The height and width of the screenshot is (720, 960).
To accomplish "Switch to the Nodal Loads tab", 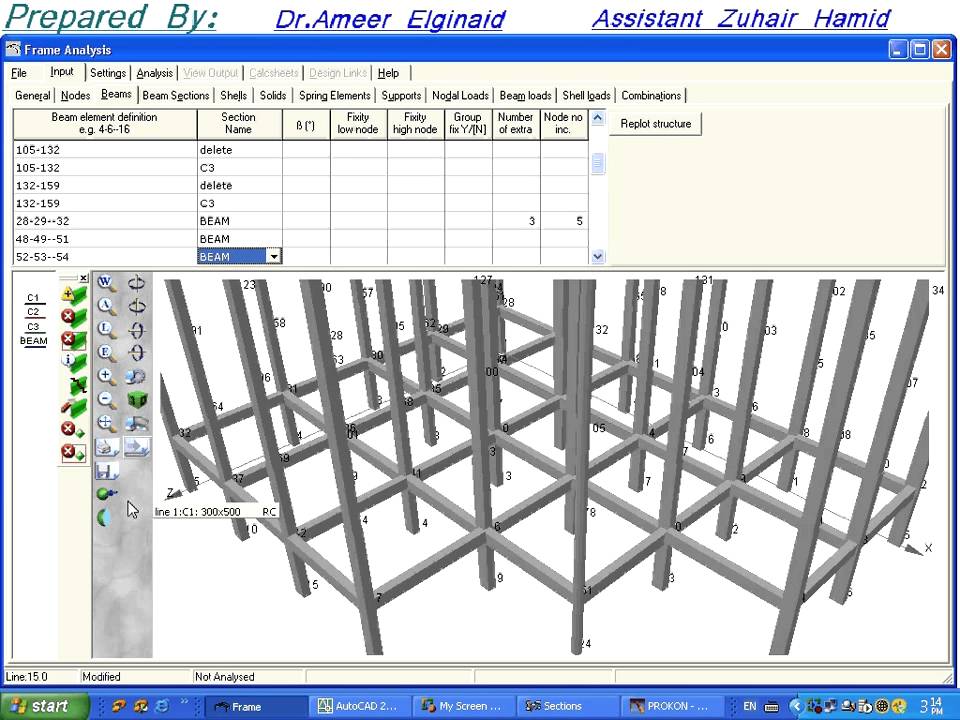I will (460, 96).
